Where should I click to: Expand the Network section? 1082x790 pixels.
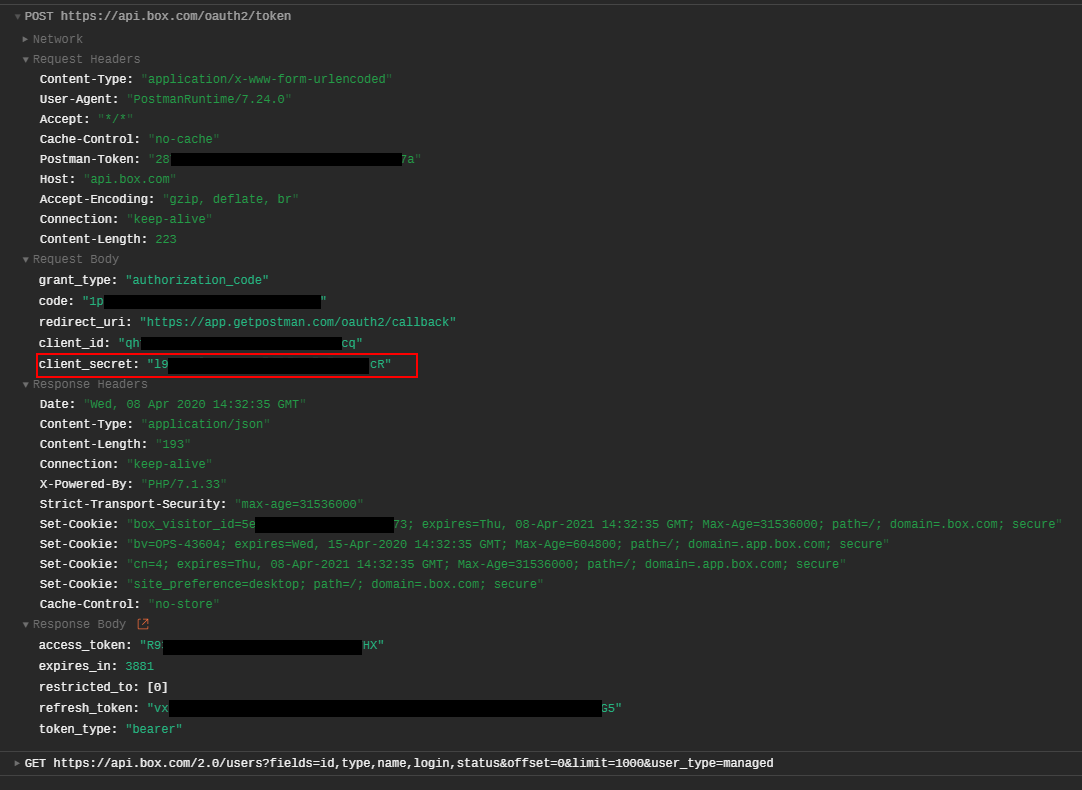[25, 38]
